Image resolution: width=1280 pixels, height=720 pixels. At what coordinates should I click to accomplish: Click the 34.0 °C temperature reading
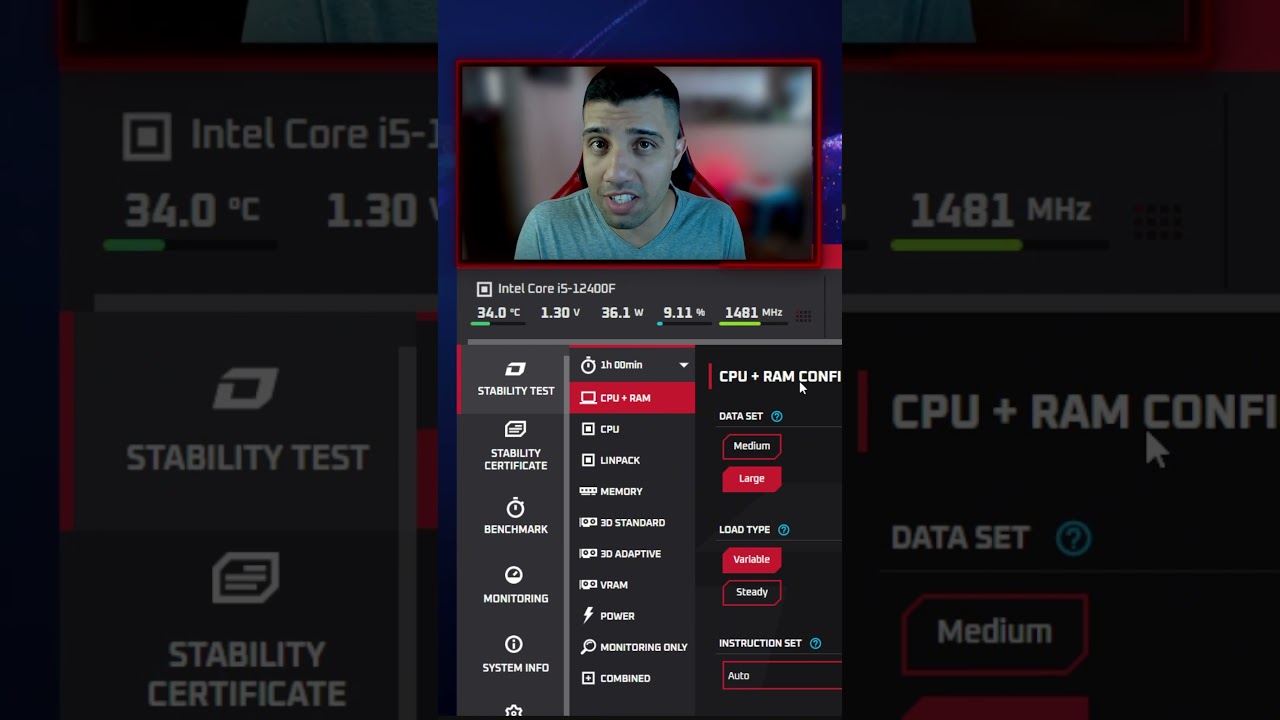pyautogui.click(x=498, y=313)
